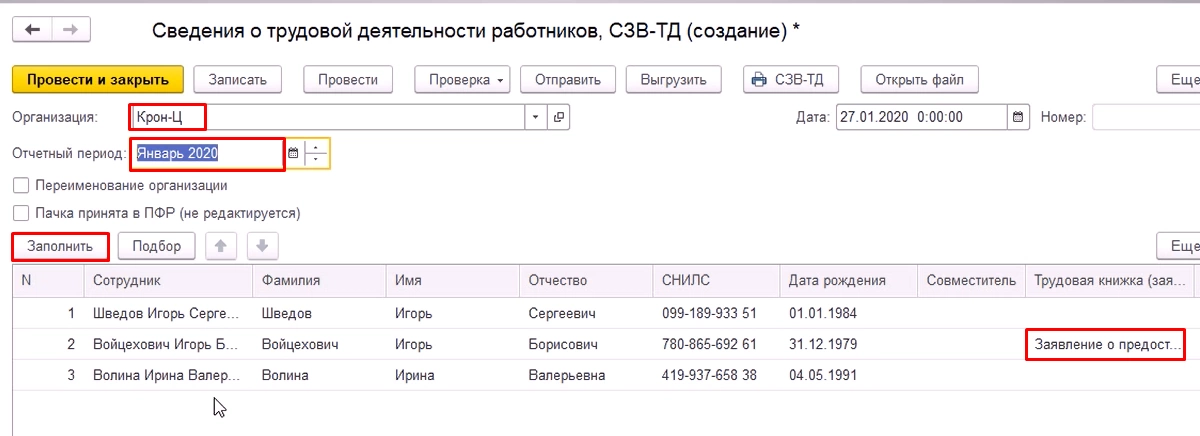This screenshot has height=436, width=1200.
Task: Enable Переименование организации checkbox
Action: (20, 185)
